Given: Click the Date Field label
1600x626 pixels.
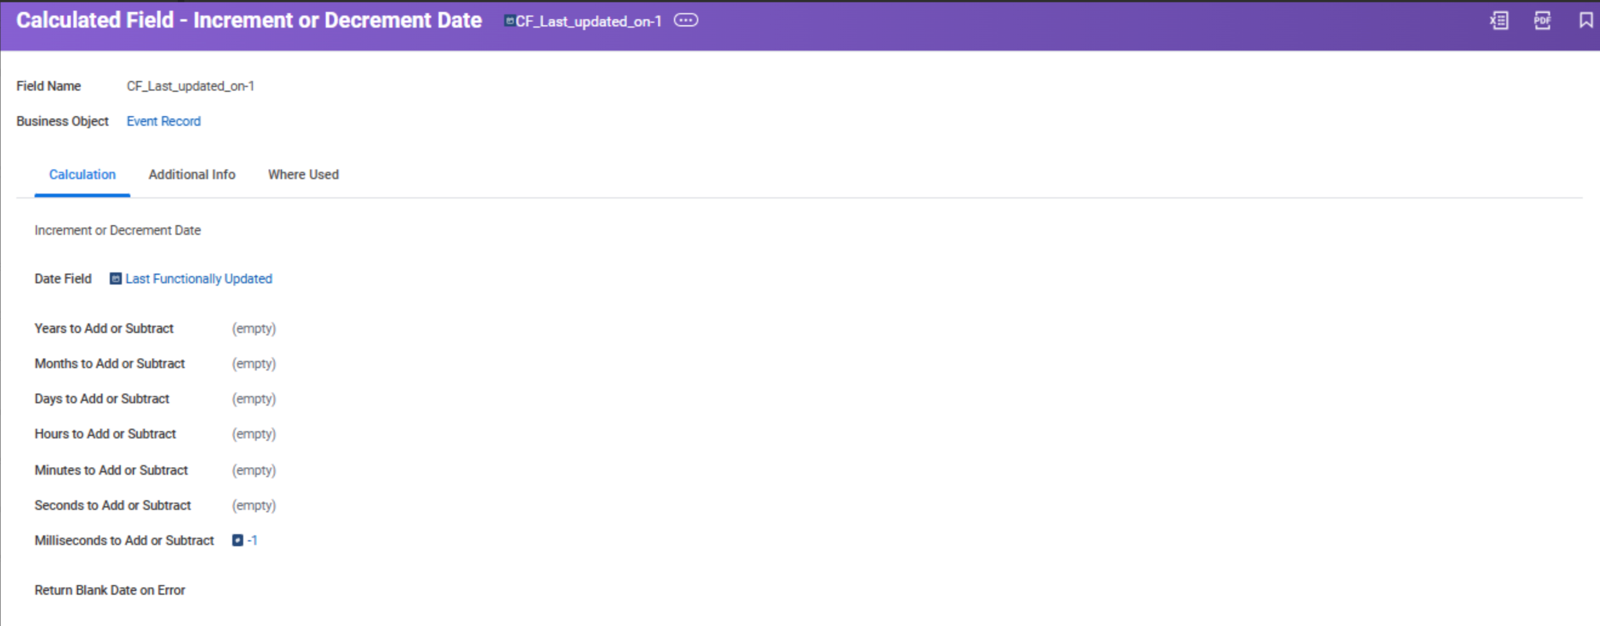Looking at the screenshot, I should [63, 279].
